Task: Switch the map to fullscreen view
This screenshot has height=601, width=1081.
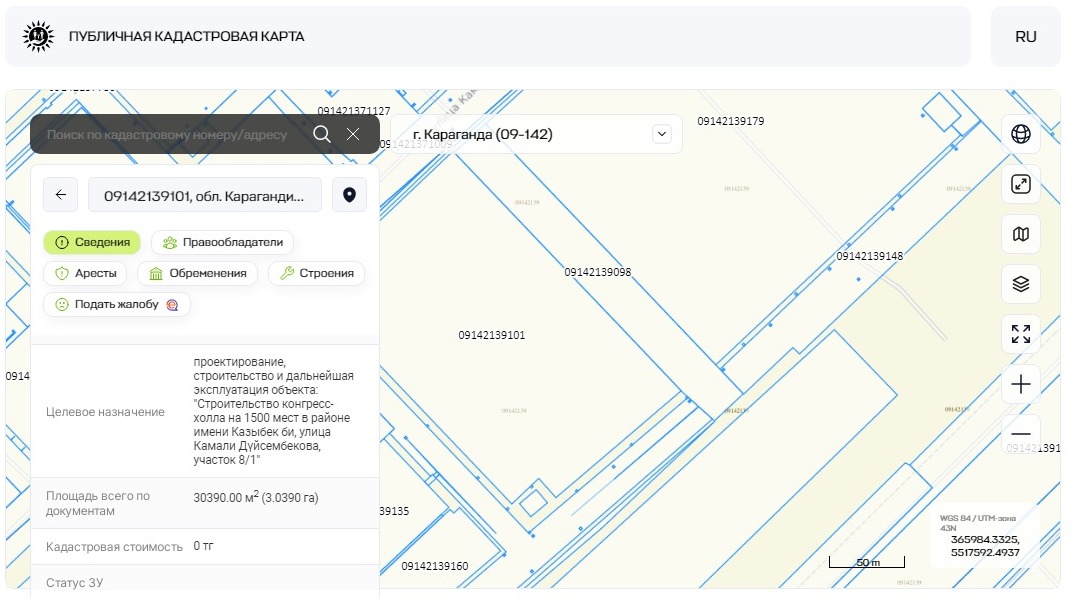Action: (1020, 334)
